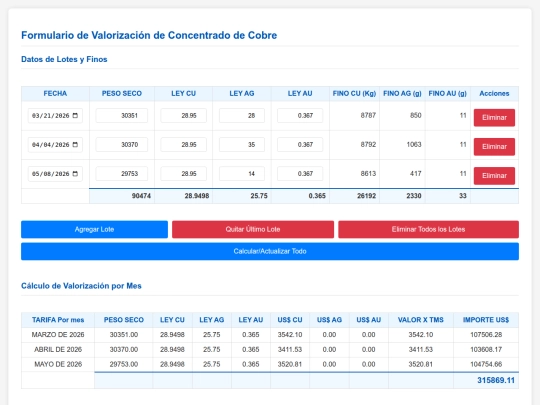
Task: Select importe value 104754.66
Action: click(x=486, y=364)
